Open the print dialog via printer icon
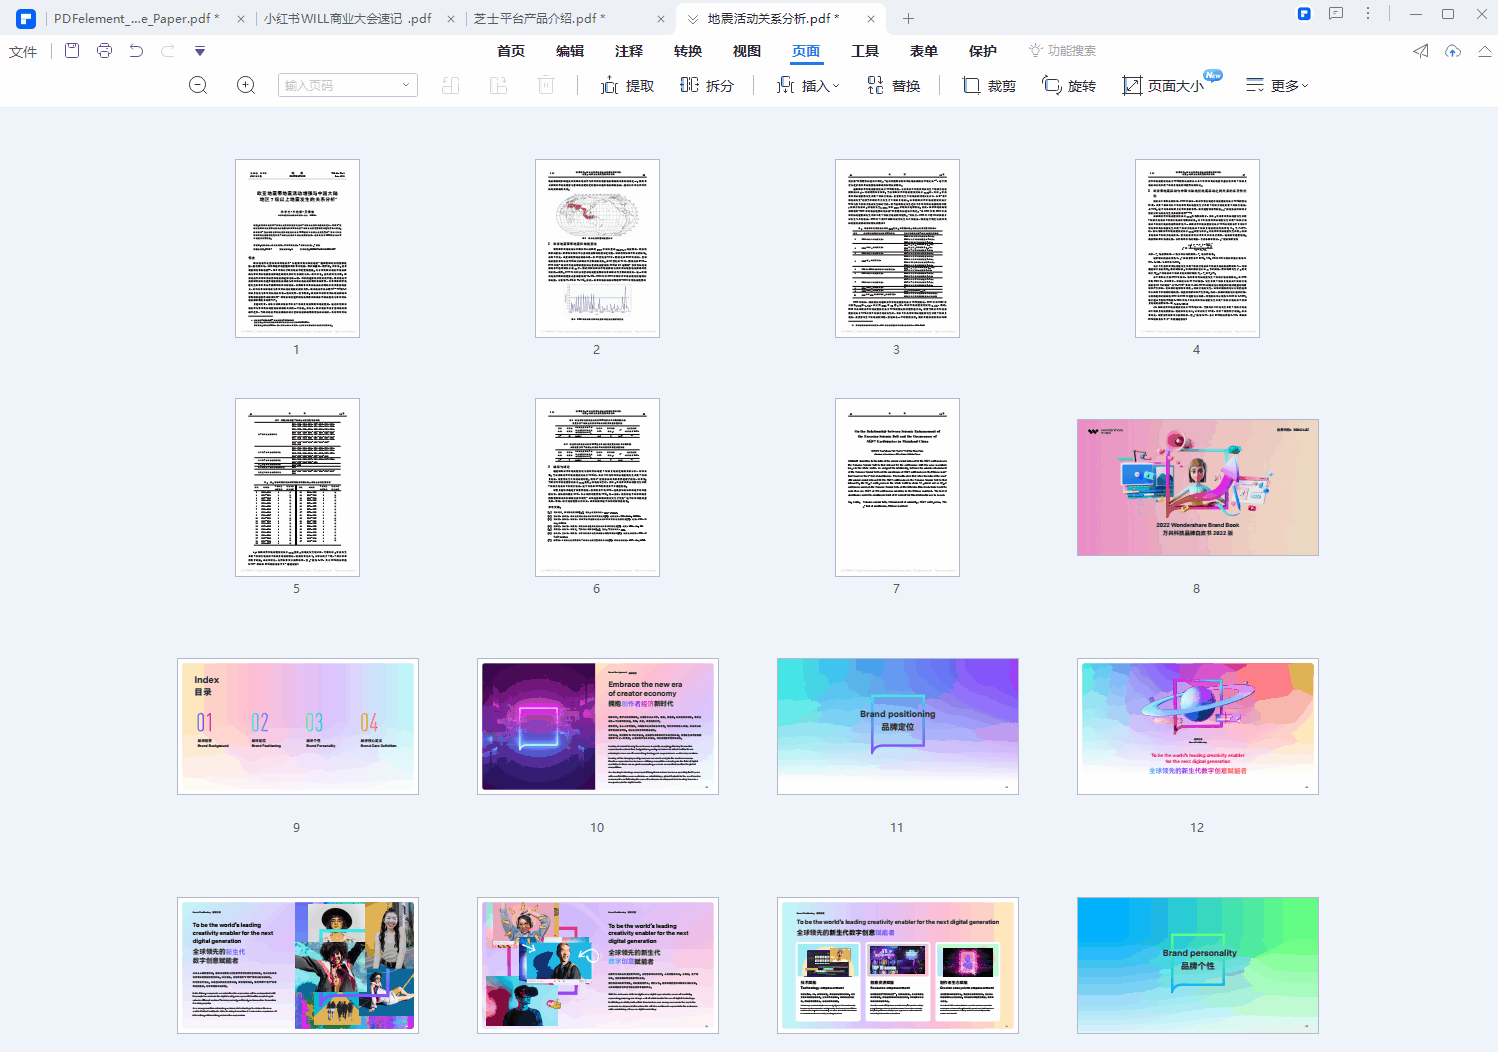1498x1052 pixels. click(104, 51)
